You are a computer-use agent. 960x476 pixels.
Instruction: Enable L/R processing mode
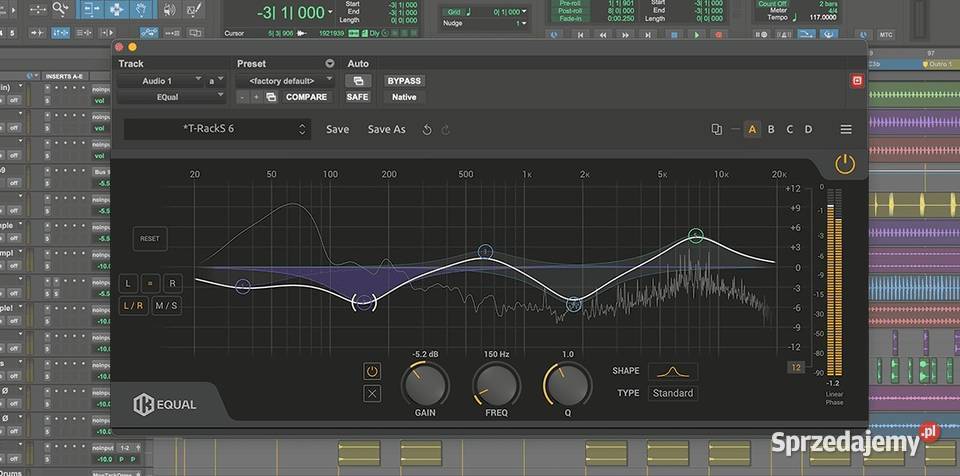click(x=133, y=305)
